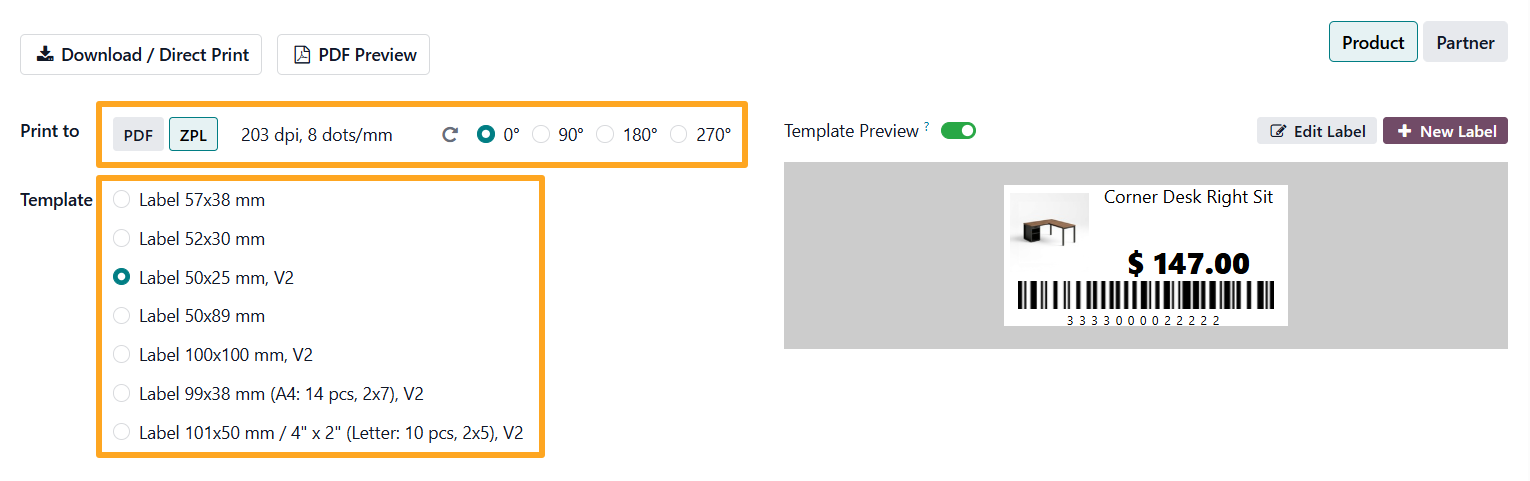Choose Label 52x30 mm template
The width and height of the screenshot is (1530, 481).
122,239
